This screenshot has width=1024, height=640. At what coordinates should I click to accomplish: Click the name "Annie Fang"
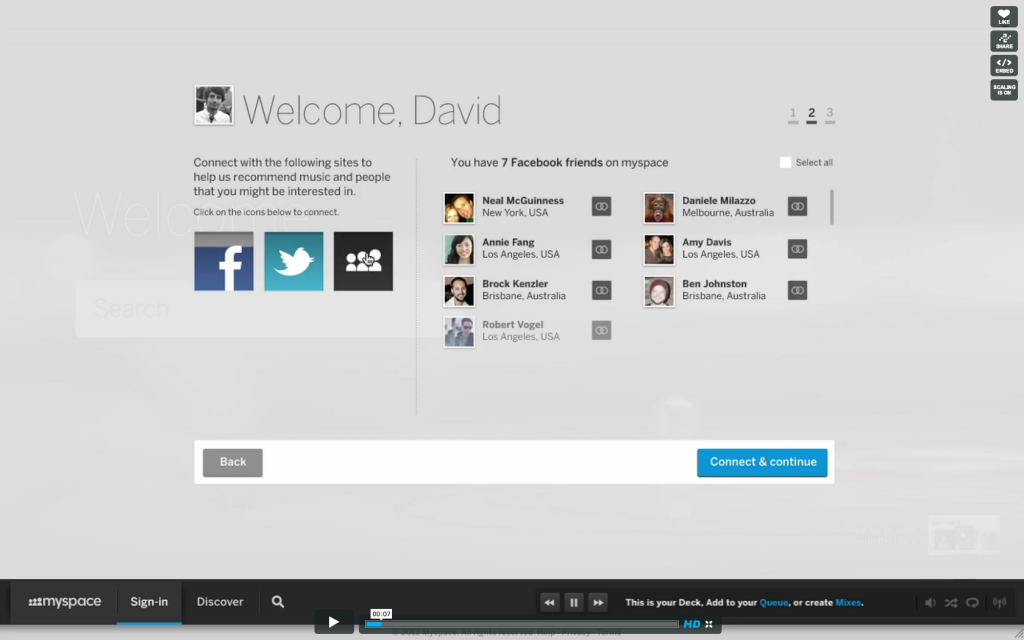coord(508,242)
